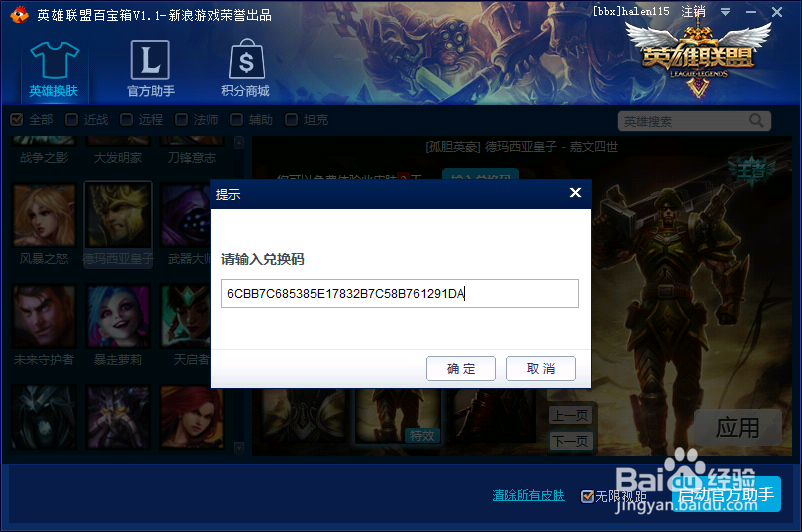
Task: Click the hero list scroll down arrow
Action: pos(239,448)
